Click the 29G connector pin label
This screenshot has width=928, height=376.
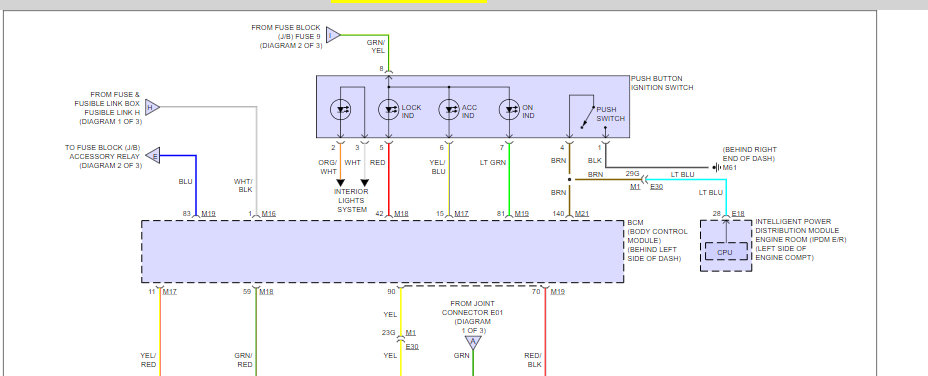pos(632,175)
